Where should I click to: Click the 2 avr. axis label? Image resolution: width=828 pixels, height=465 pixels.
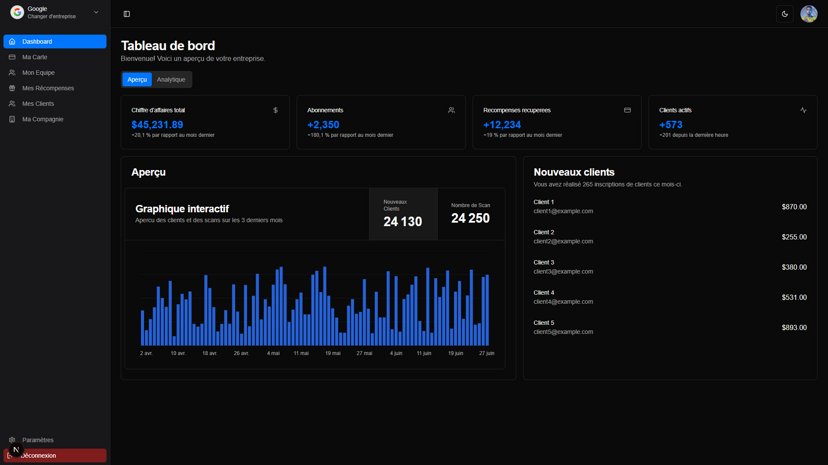pos(146,353)
